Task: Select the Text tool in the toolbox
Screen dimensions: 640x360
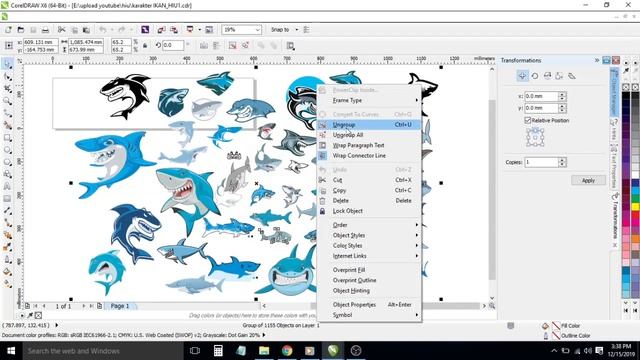Action: coord(7,186)
